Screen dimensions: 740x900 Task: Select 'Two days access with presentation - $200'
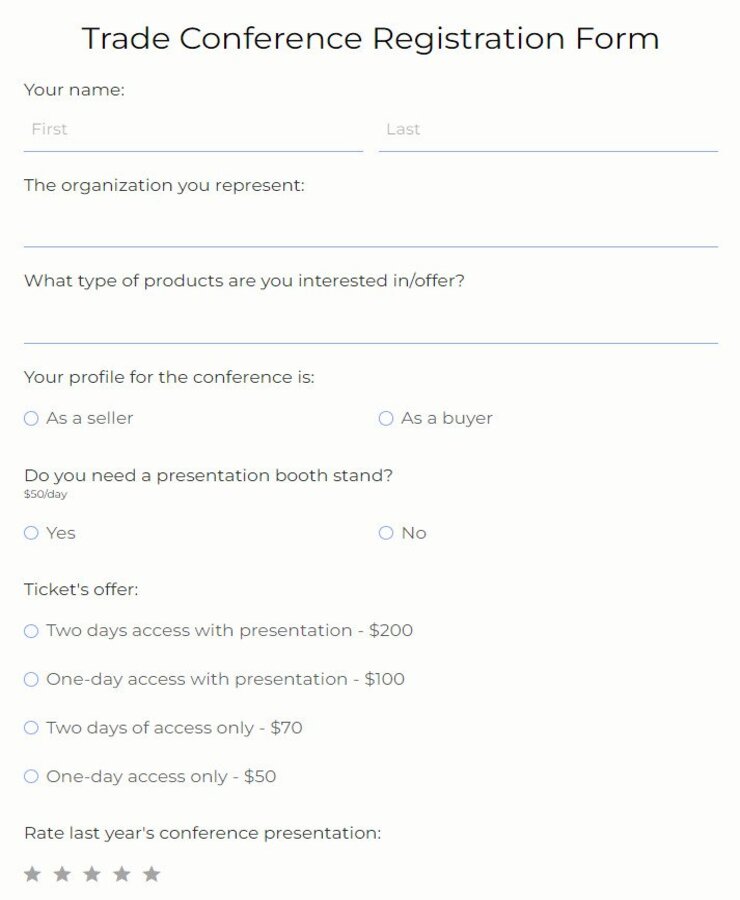click(x=31, y=631)
